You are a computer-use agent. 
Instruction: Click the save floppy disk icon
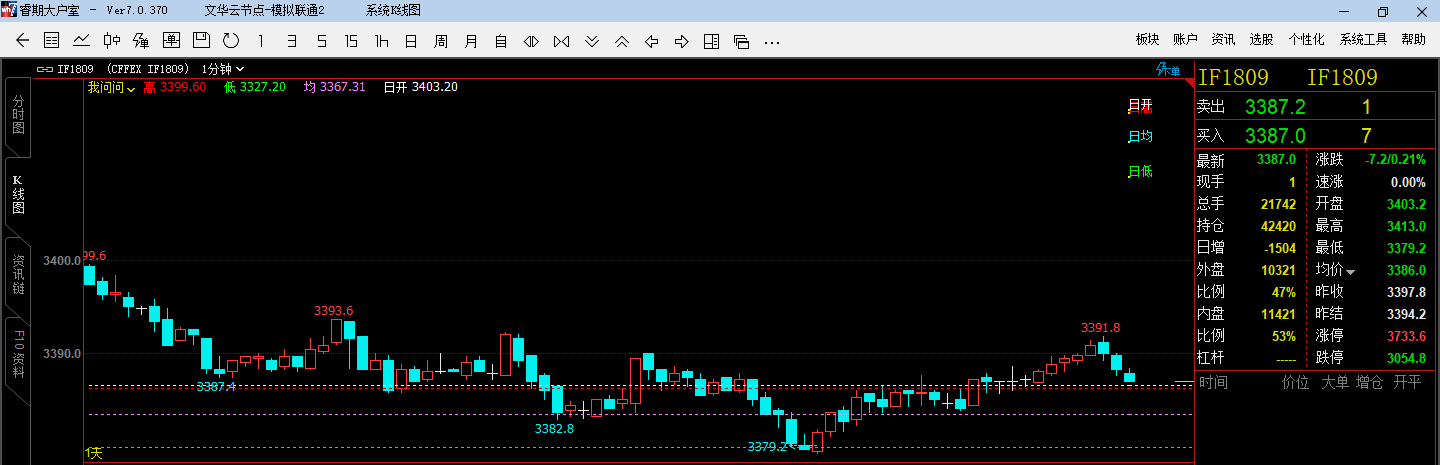click(201, 41)
